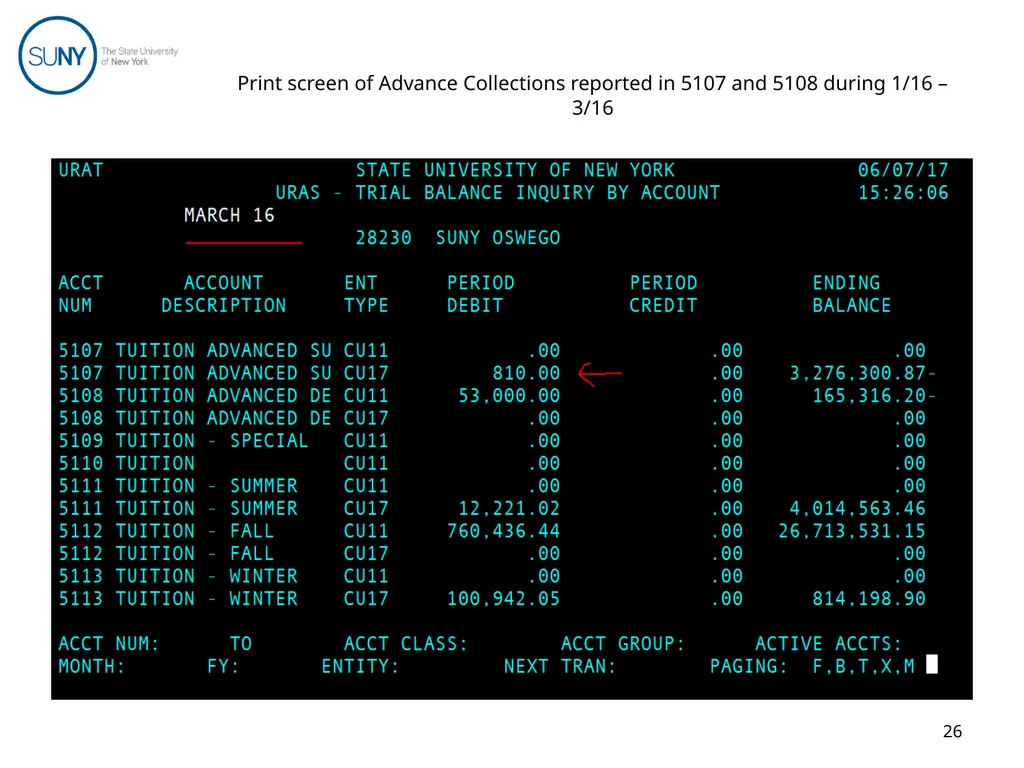Screen dimensions: 1024x768
Task: Click the ACCT NUM column header
Action: pyautogui.click(x=80, y=294)
